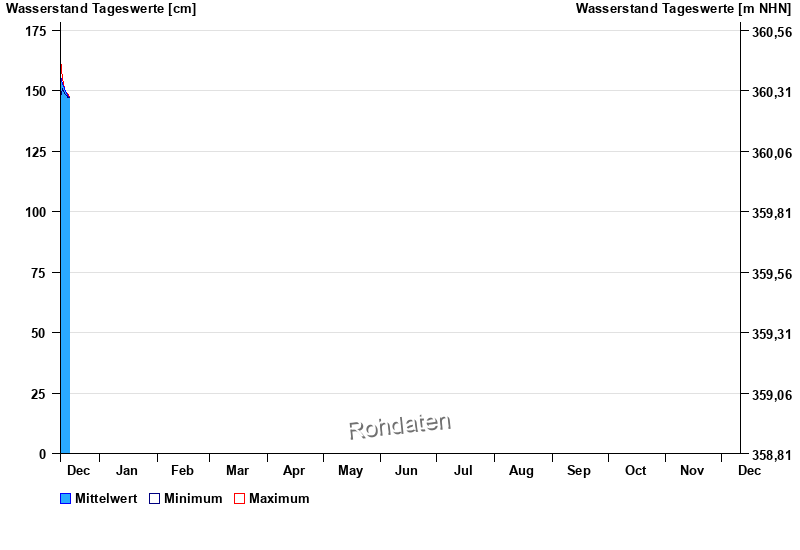800x550 pixels.
Task: Select the Mittelwert legend label
Action: 106,499
